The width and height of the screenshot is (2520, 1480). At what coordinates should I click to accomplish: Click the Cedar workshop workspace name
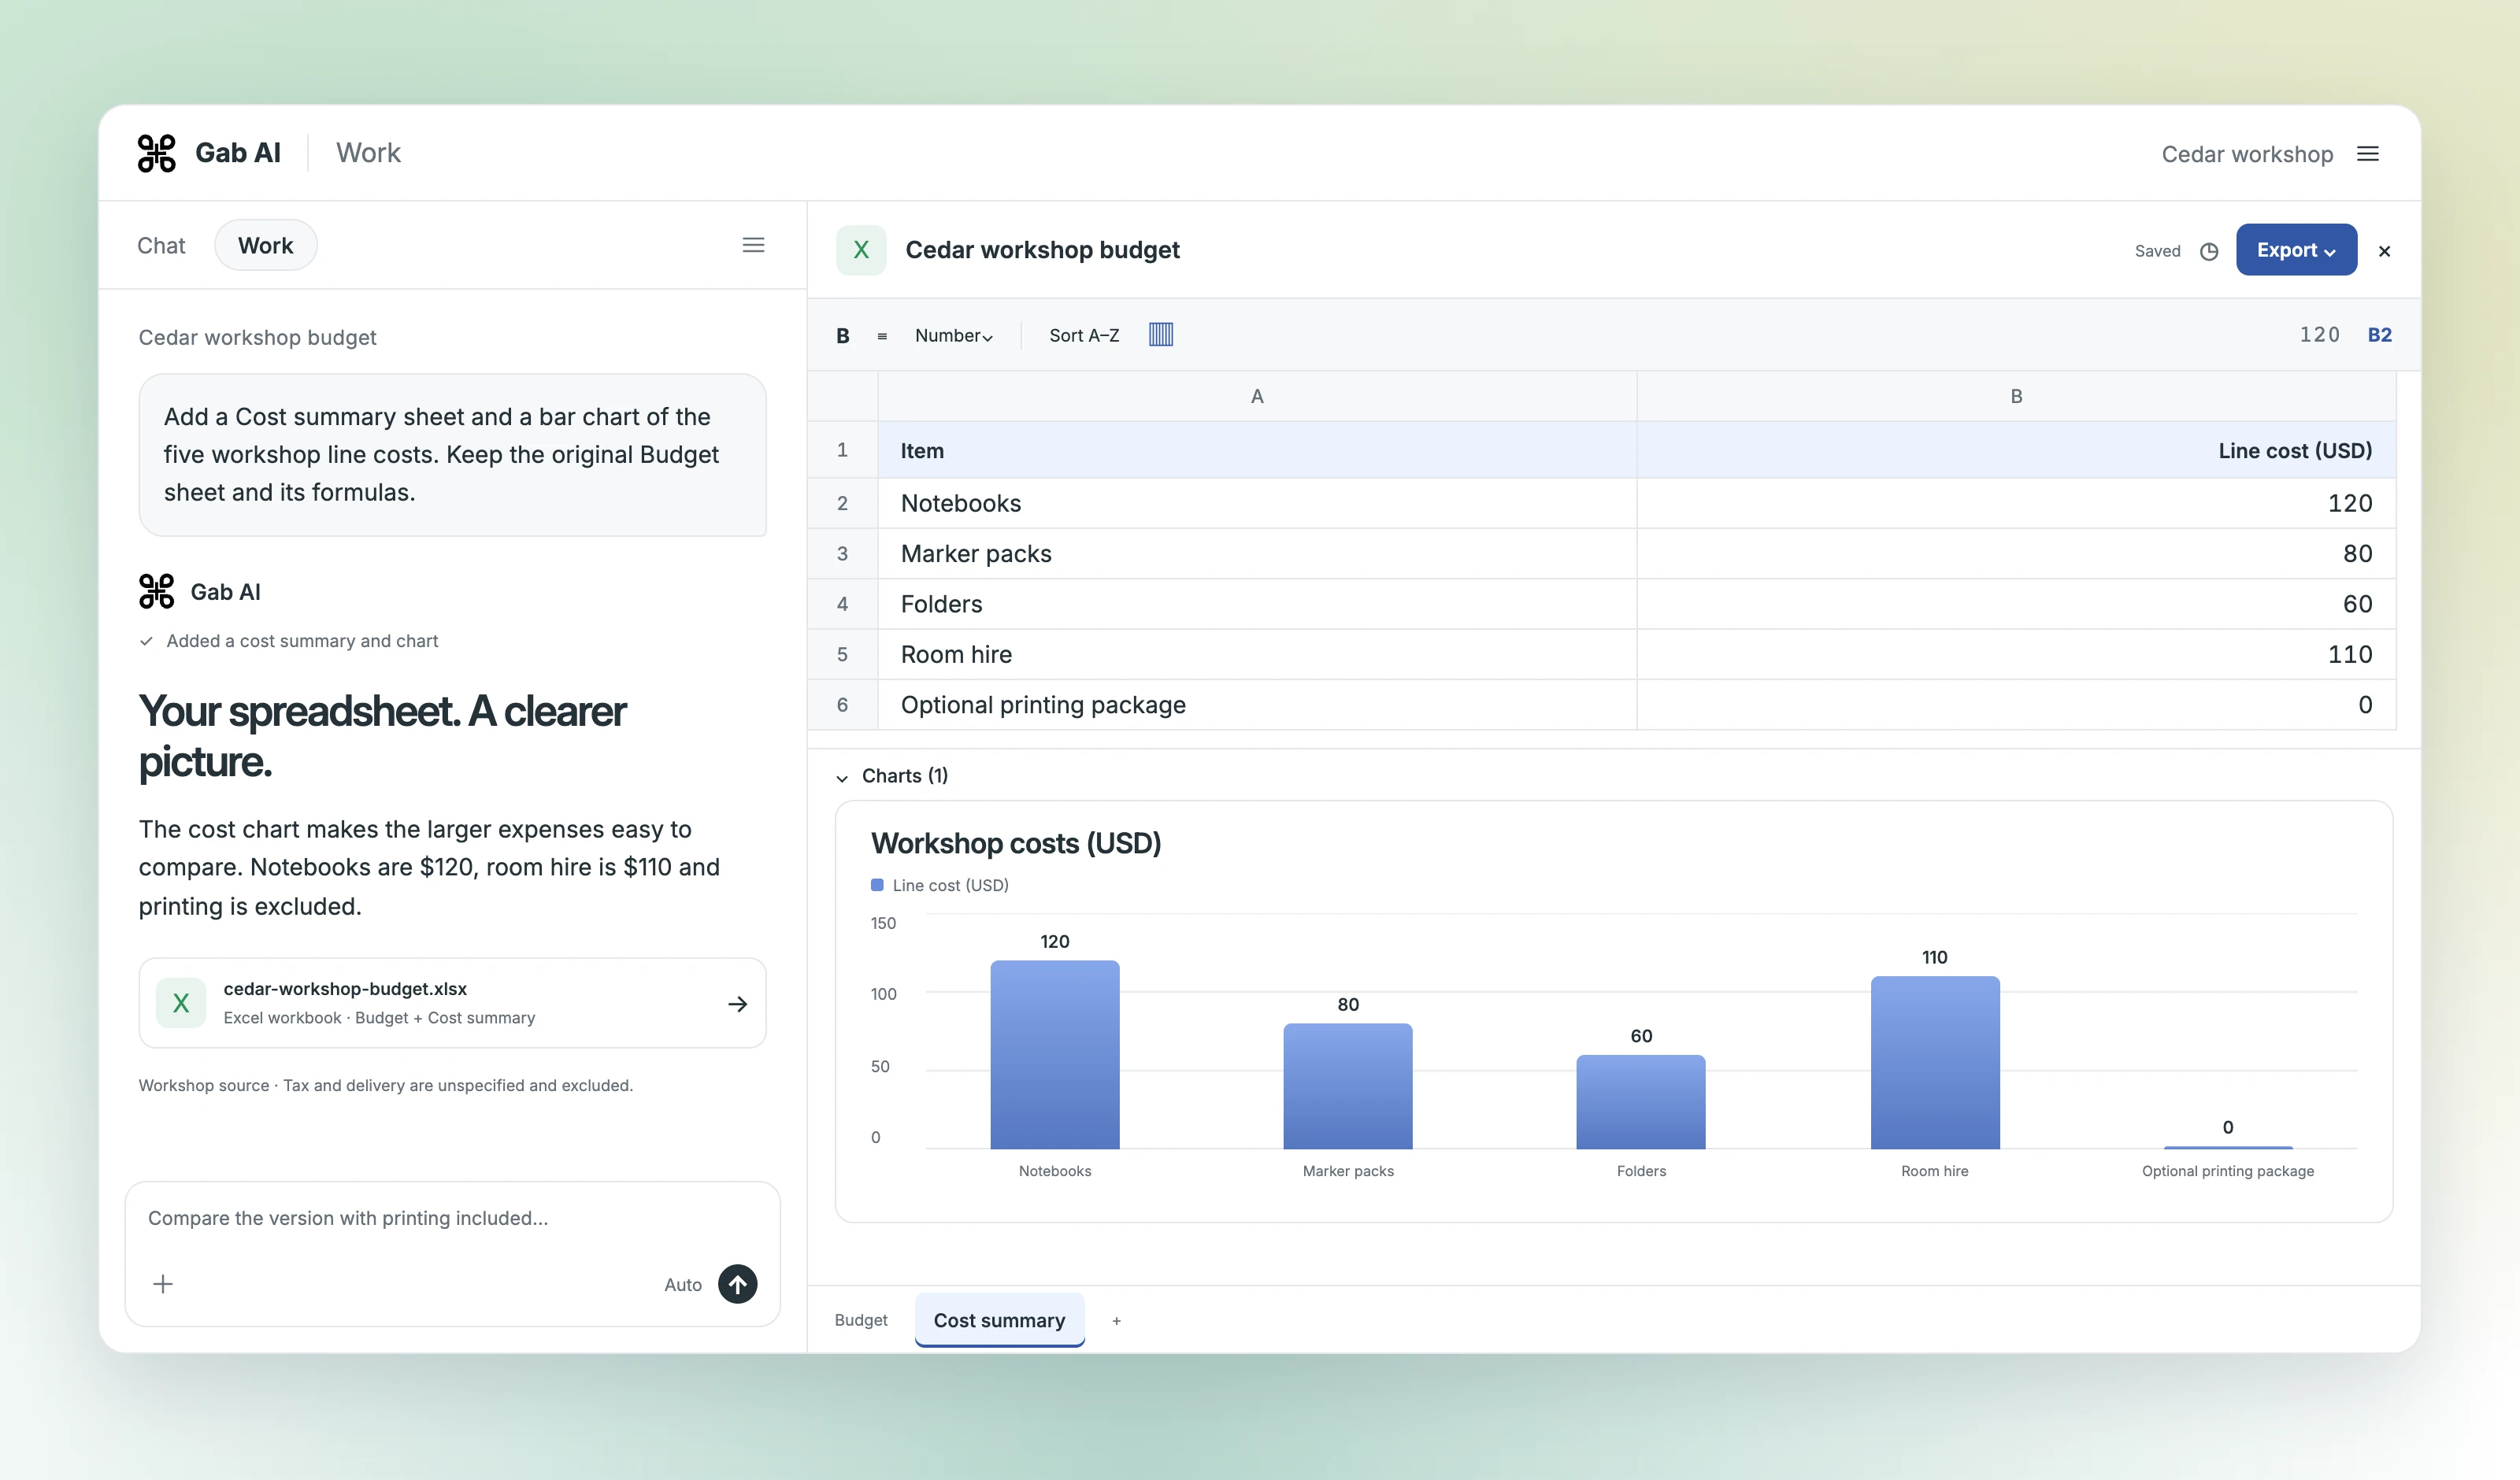(2247, 154)
